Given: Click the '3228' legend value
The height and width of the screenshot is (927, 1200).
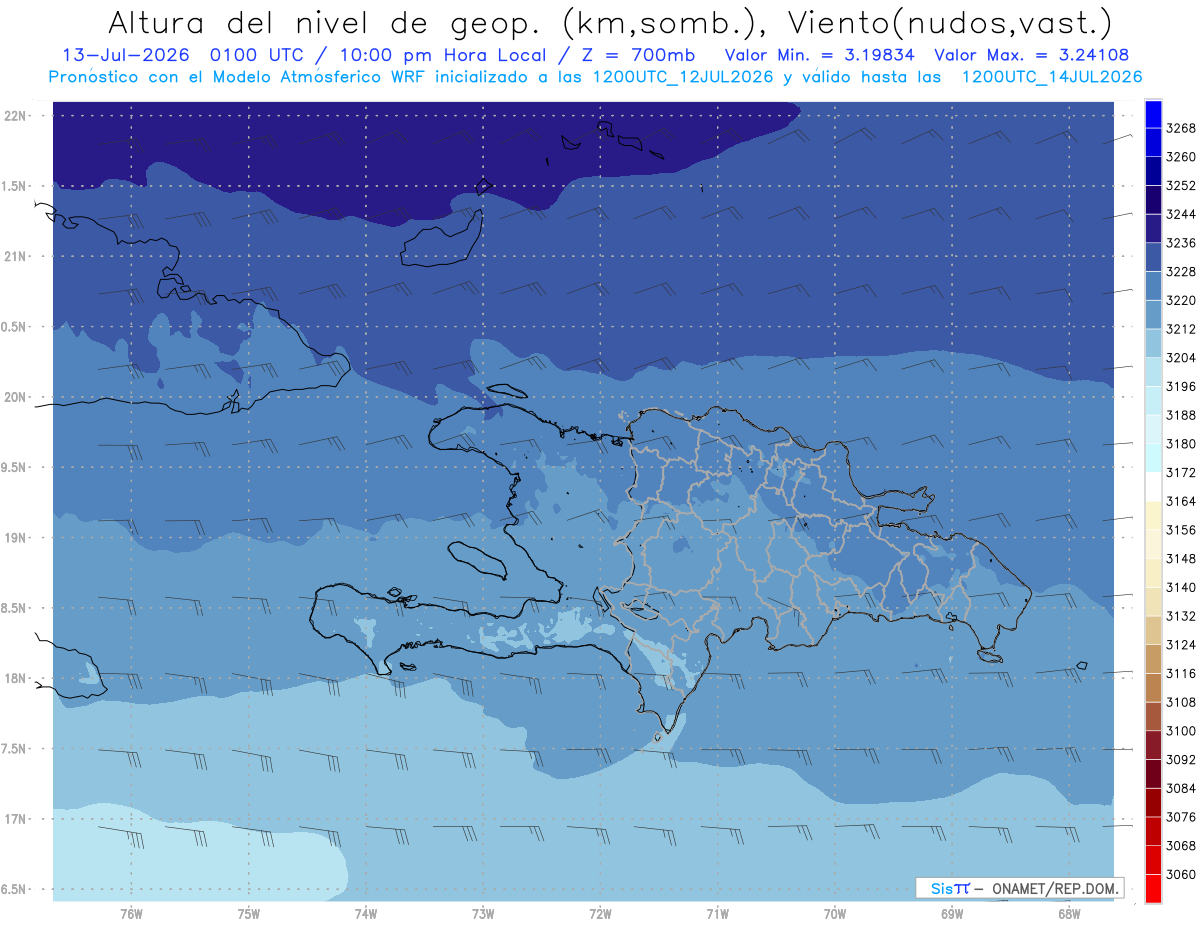Looking at the screenshot, I should click(x=1181, y=272).
